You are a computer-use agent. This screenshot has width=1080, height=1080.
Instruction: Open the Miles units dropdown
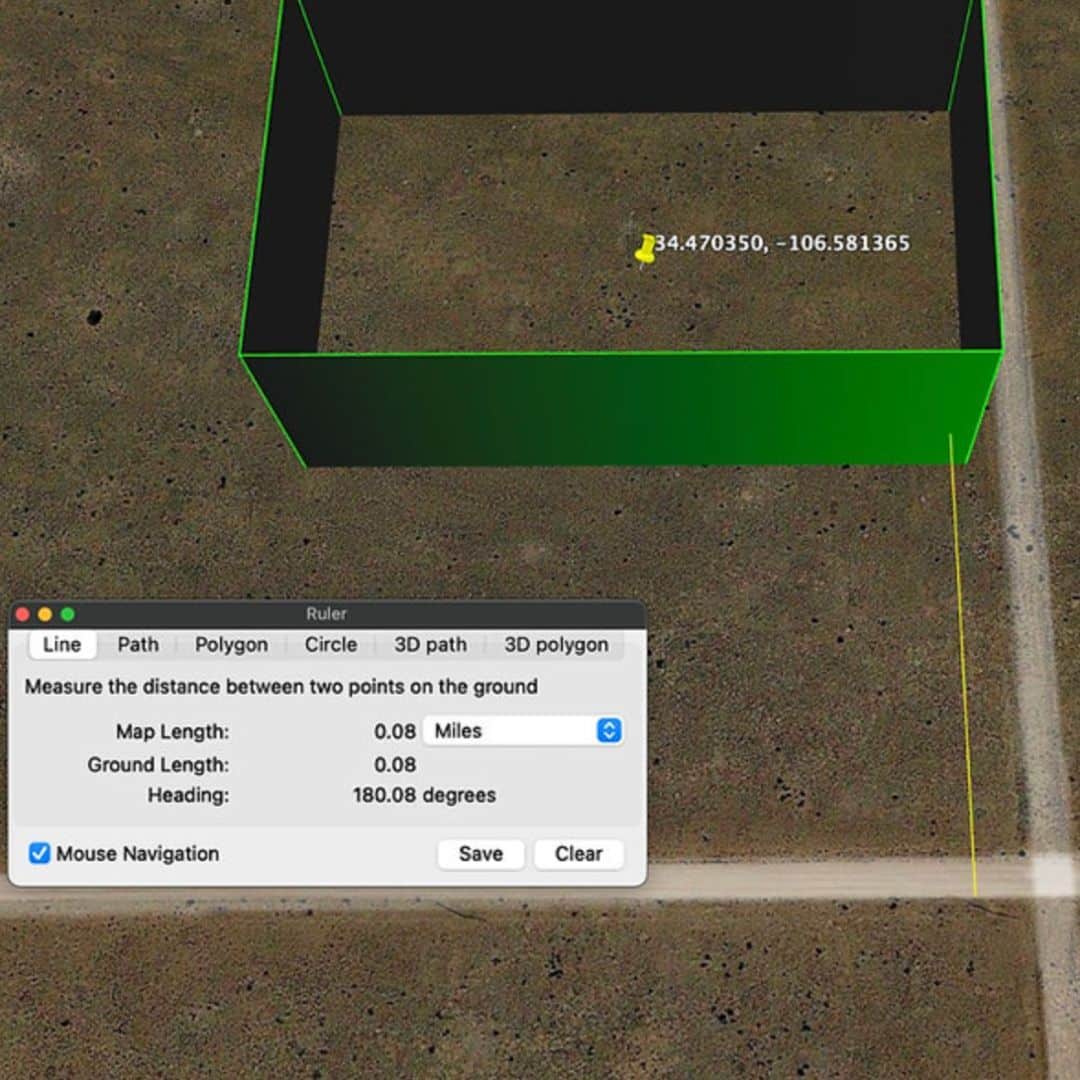coord(523,731)
